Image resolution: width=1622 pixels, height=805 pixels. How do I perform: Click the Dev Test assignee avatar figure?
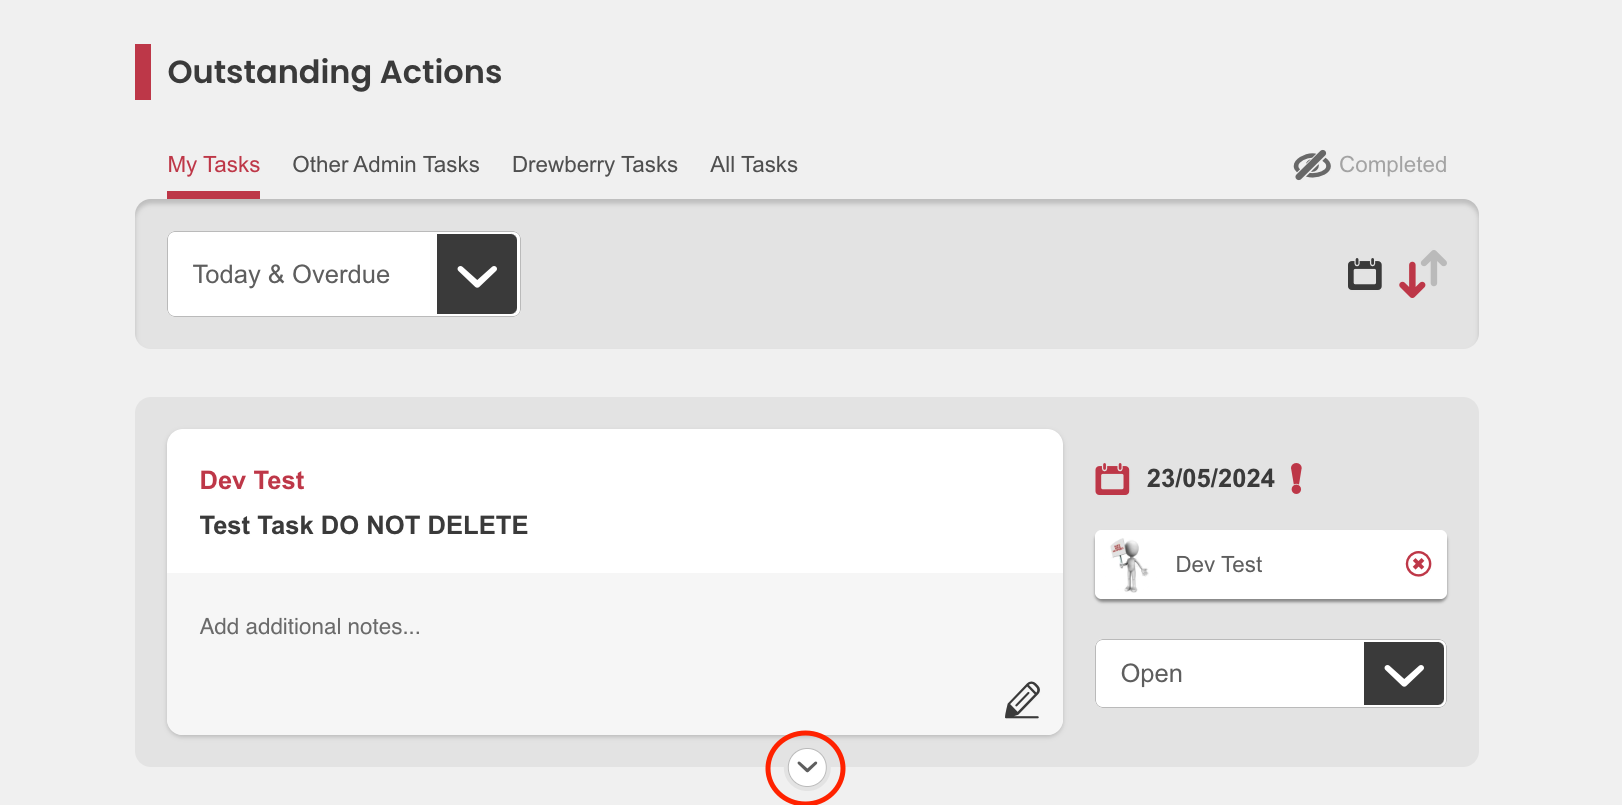1129,564
